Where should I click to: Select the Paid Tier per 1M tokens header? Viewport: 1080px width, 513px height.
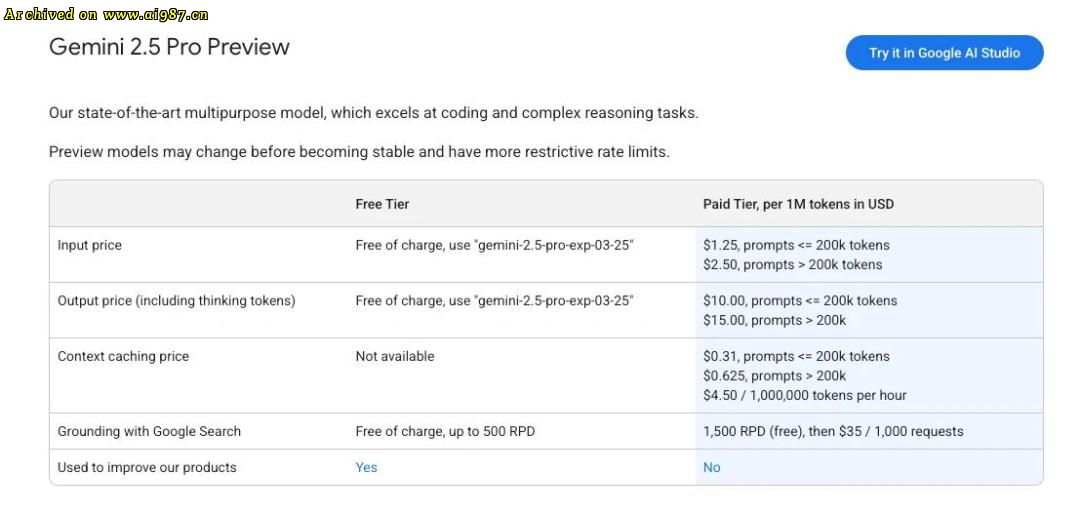pyautogui.click(x=798, y=205)
